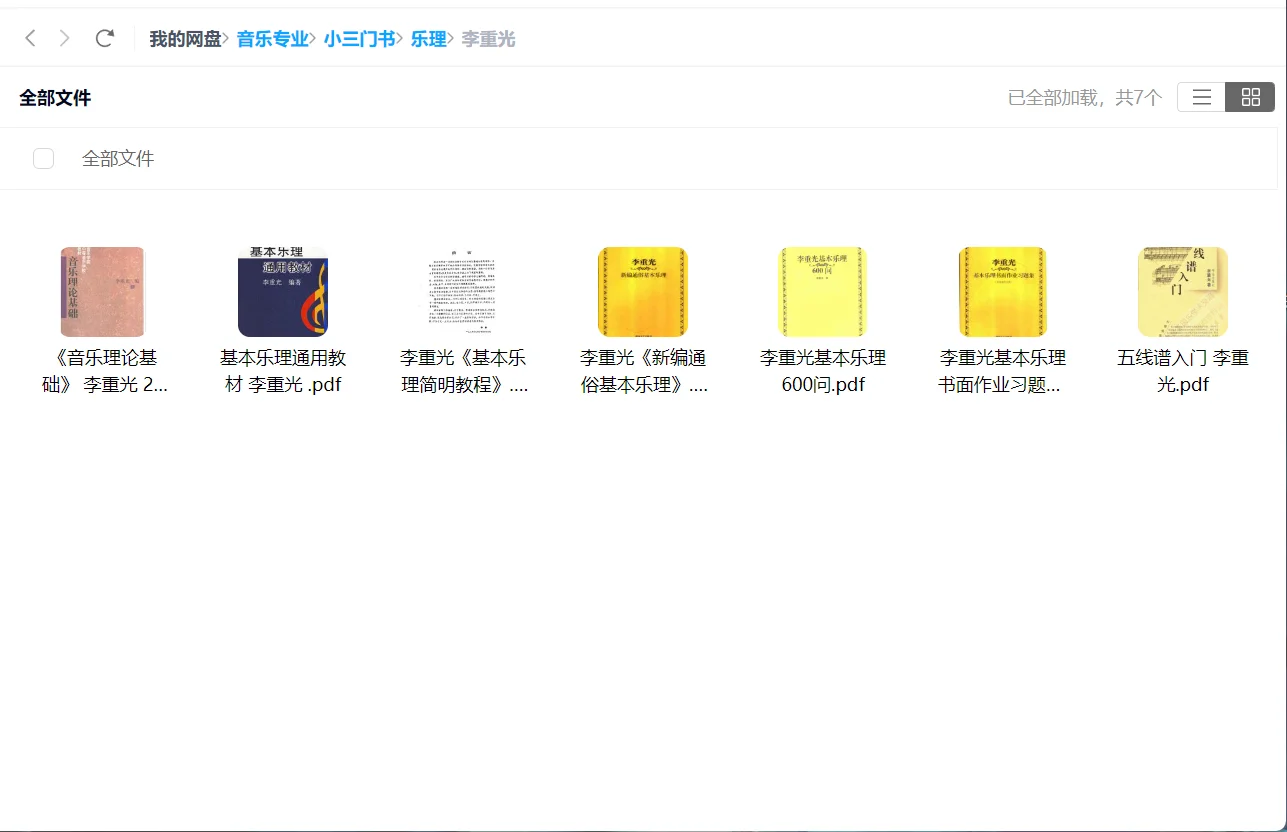The width and height of the screenshot is (1287, 832).
Task: Select the 《新编通俗基本乐理》 yellow cover thumbnail
Action: point(643,292)
